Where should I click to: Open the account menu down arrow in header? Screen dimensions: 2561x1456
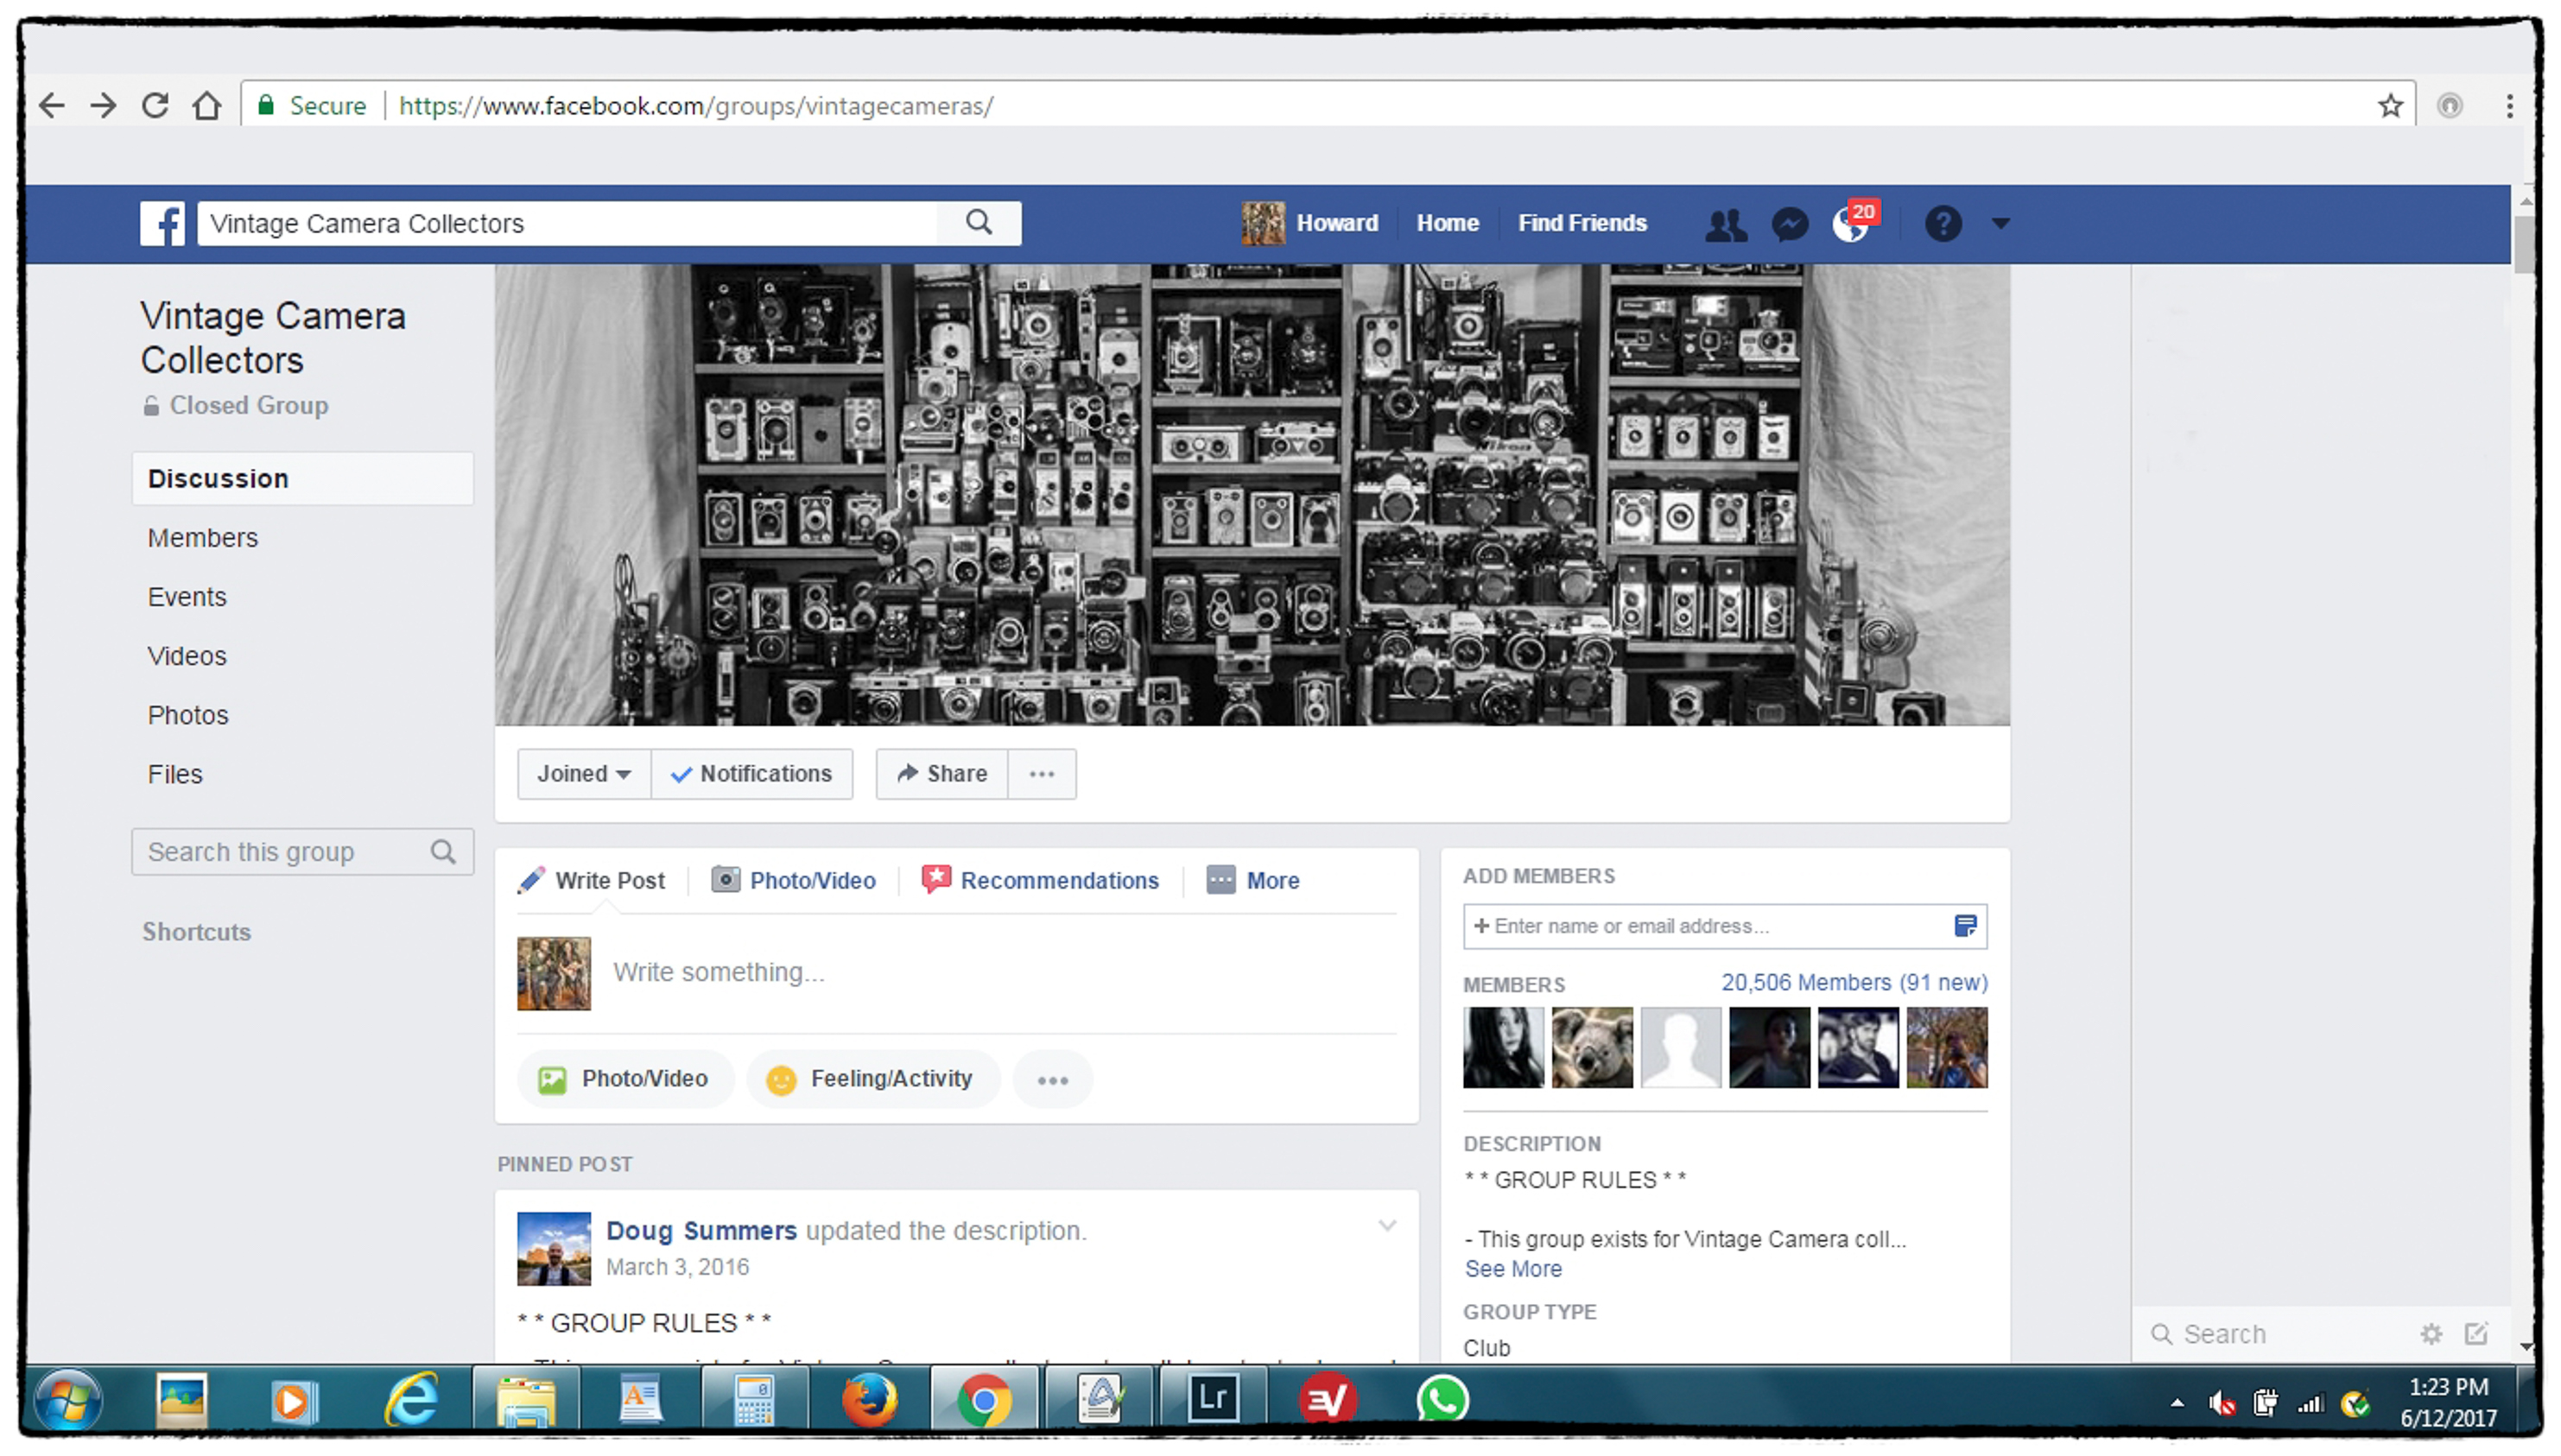click(2000, 223)
